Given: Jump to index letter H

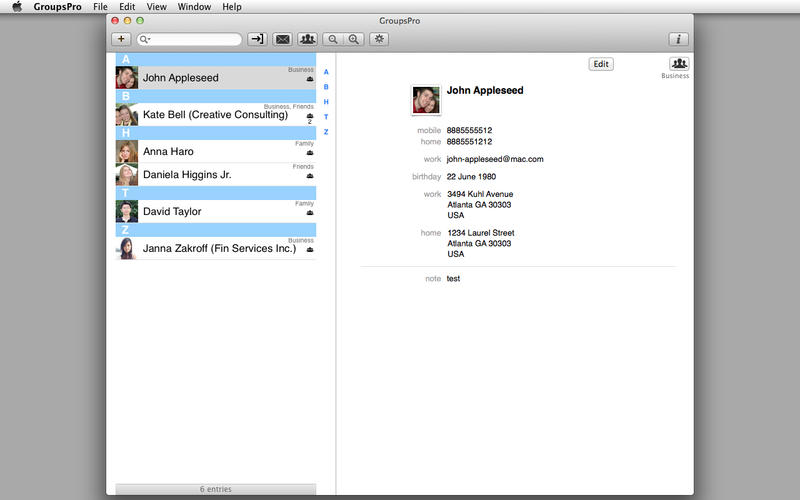Looking at the screenshot, I should tap(326, 102).
